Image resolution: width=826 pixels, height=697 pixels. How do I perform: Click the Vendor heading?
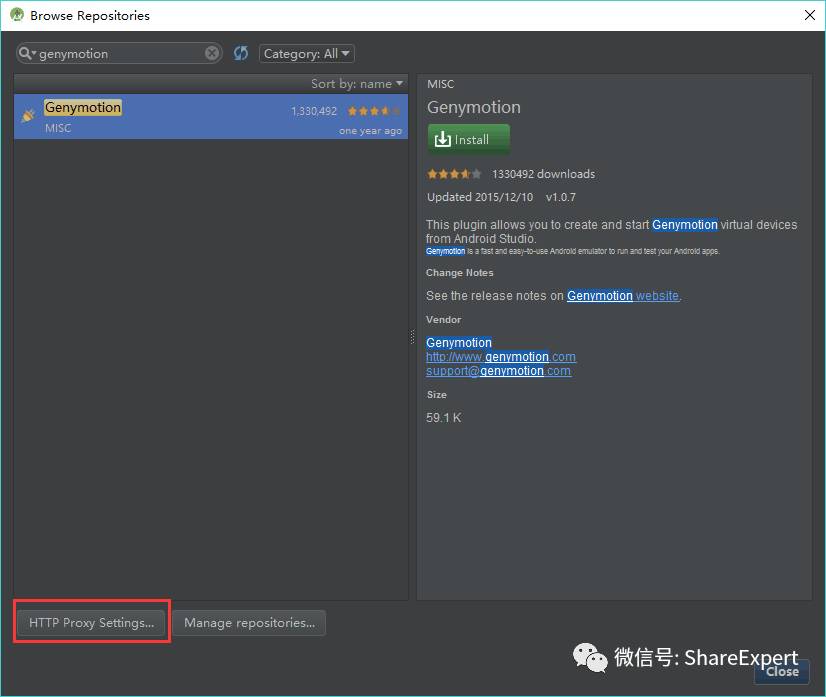click(x=444, y=320)
